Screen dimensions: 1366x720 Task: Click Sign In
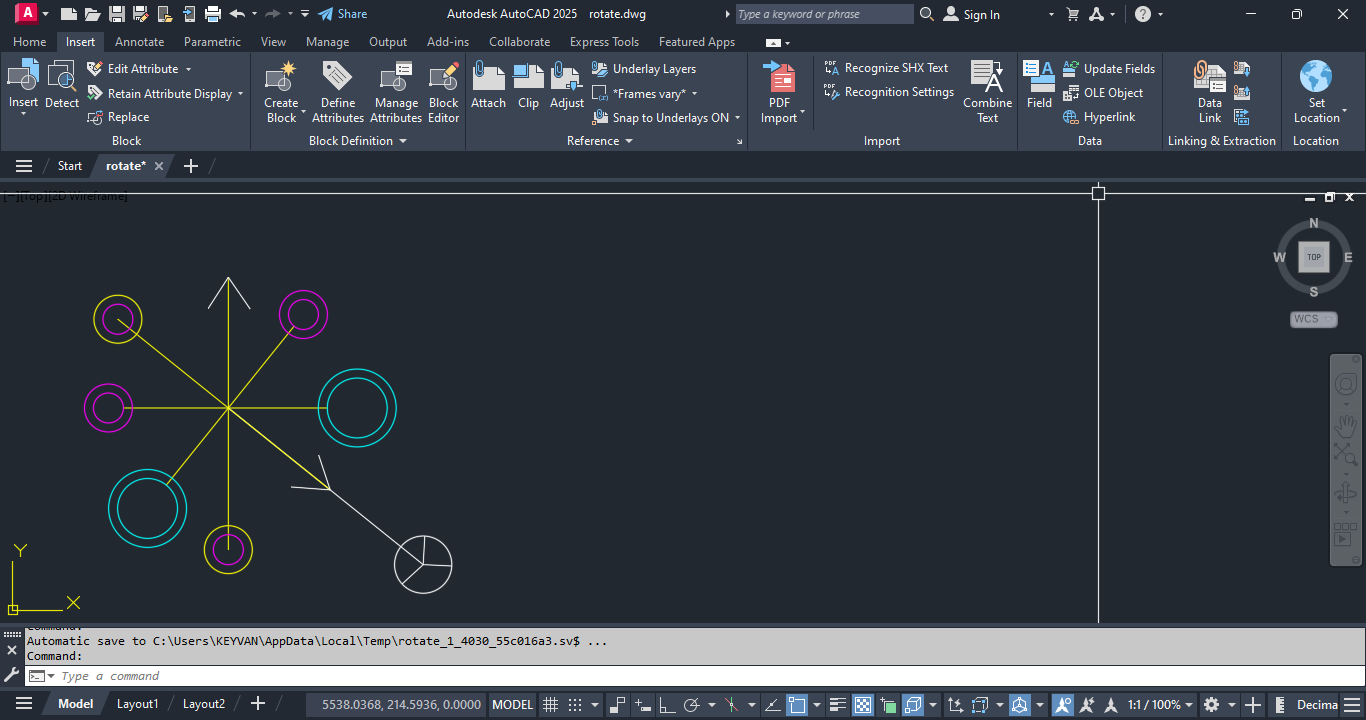pyautogui.click(x=972, y=14)
